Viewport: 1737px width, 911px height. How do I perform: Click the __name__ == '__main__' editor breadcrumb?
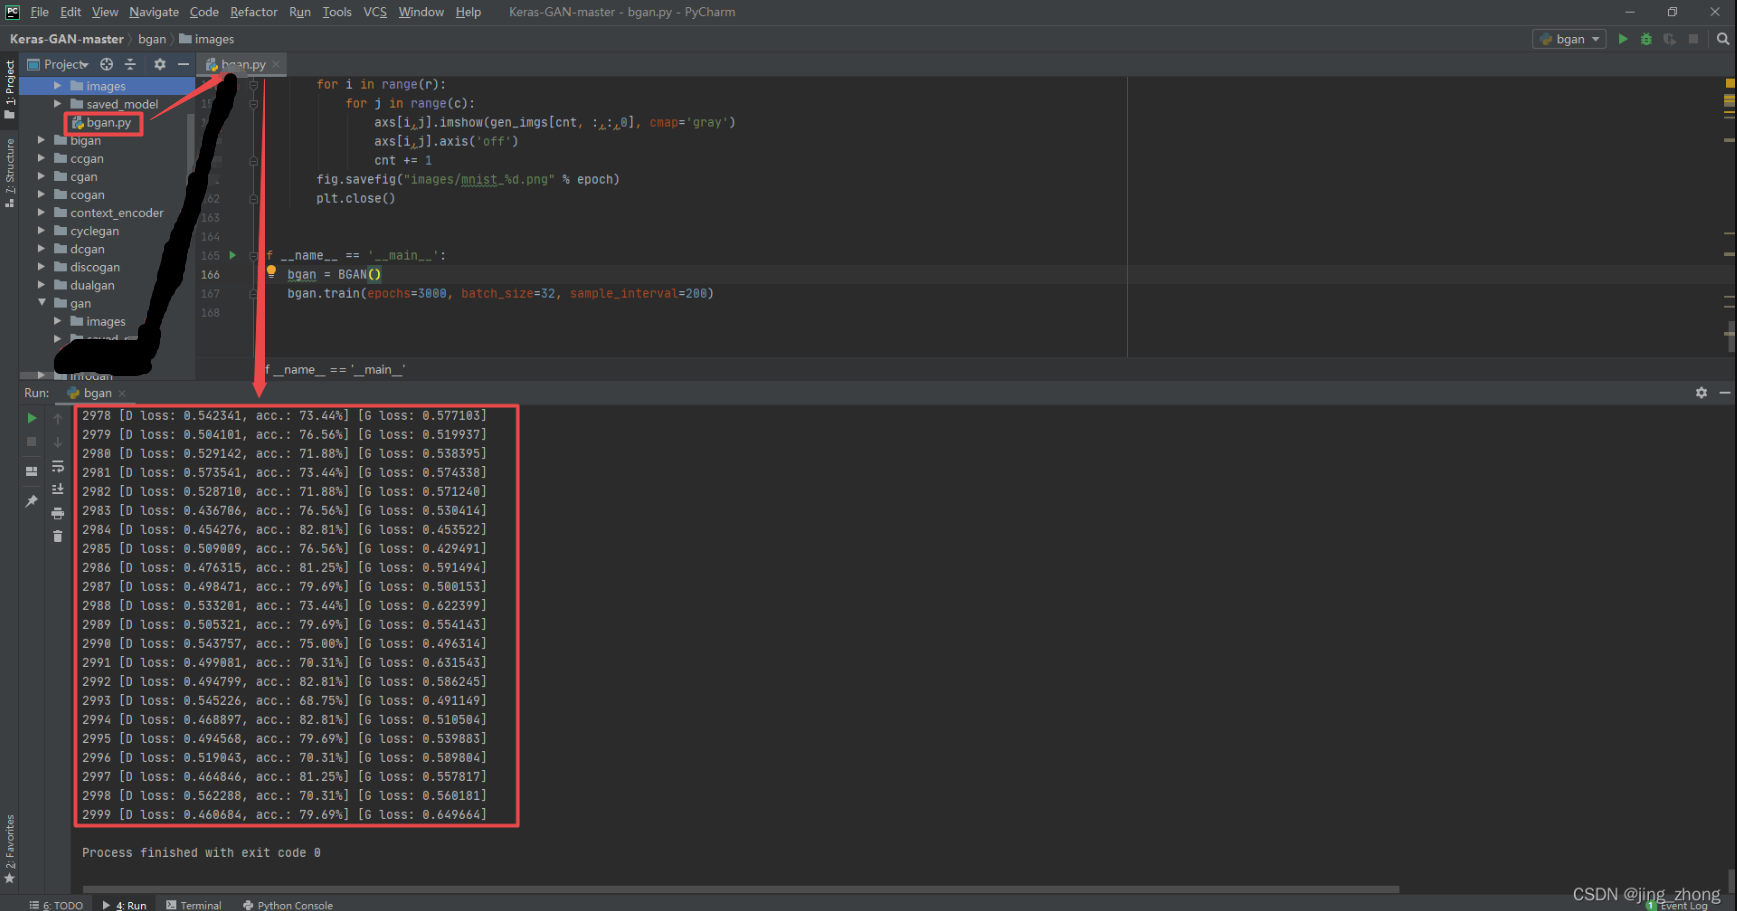[335, 369]
